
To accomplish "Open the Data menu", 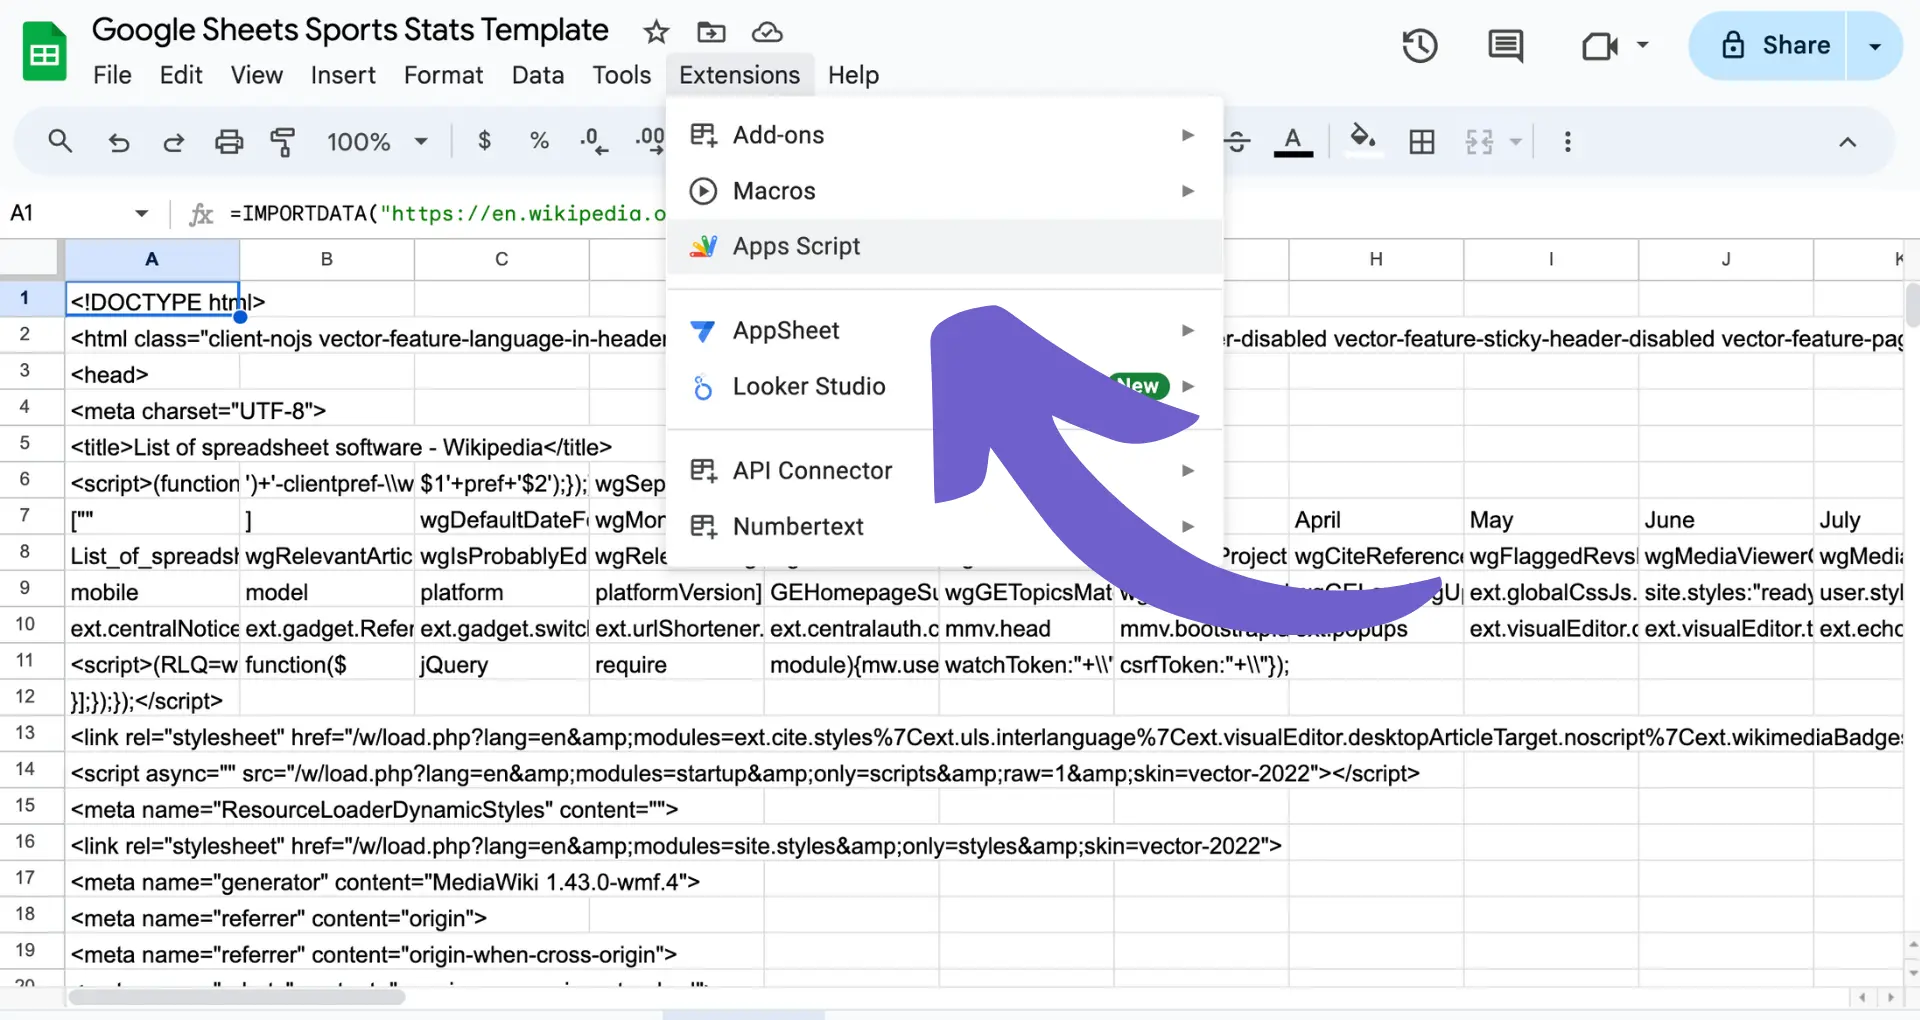I will click(538, 75).
